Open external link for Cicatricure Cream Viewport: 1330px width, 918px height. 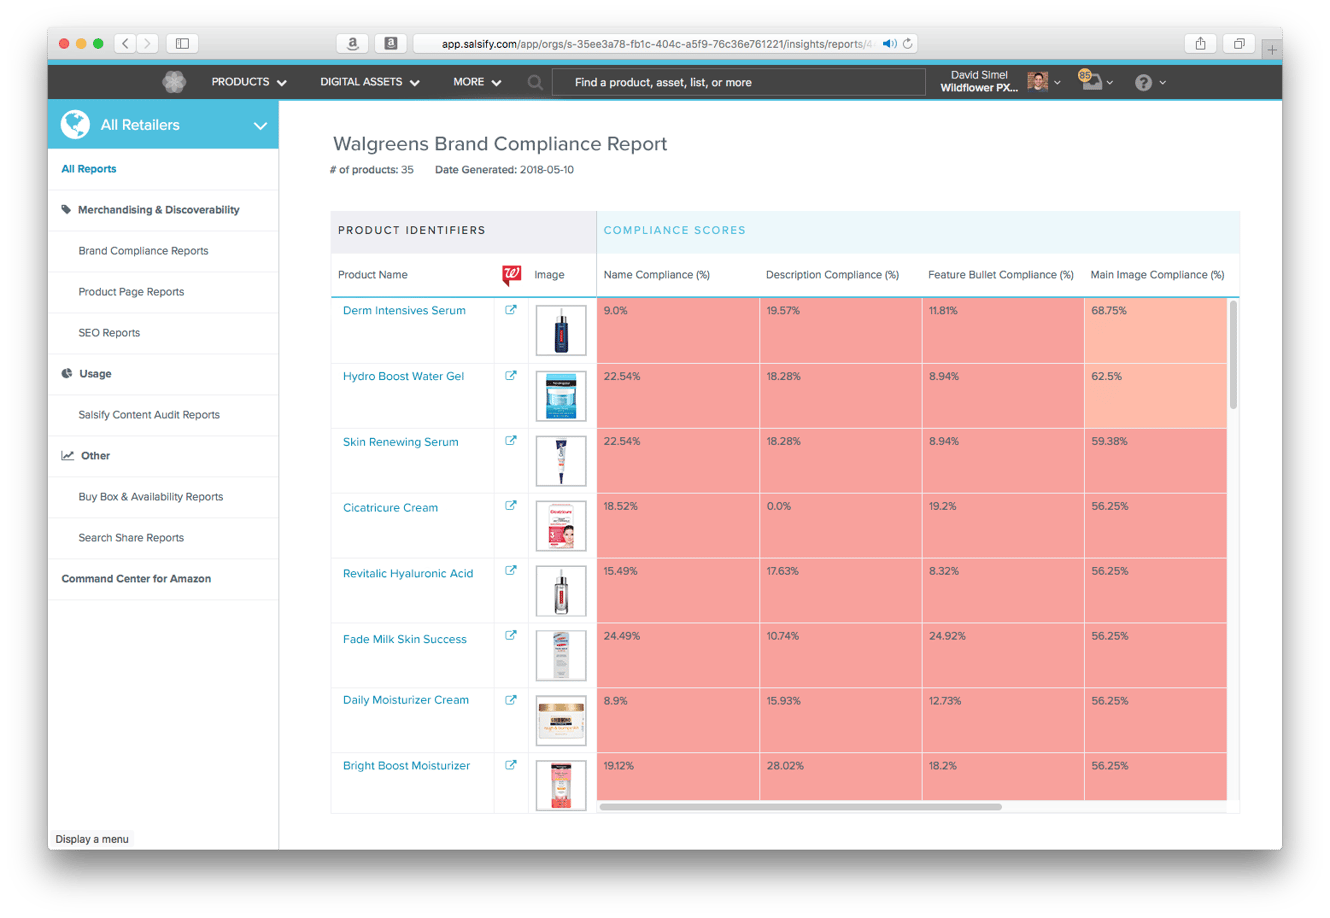[x=511, y=506]
